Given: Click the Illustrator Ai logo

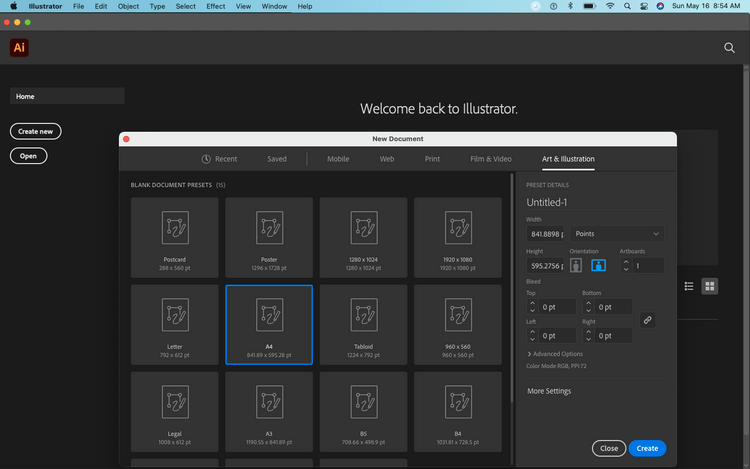Looking at the screenshot, I should [19, 47].
